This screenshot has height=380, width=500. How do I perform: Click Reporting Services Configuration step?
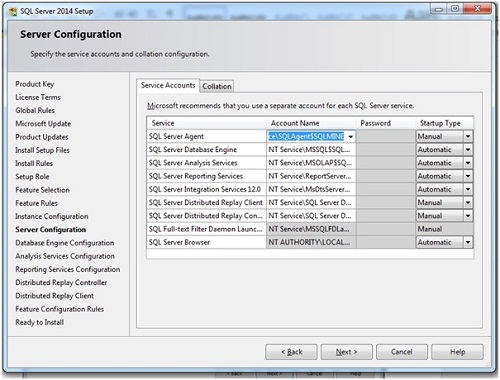coord(68,269)
